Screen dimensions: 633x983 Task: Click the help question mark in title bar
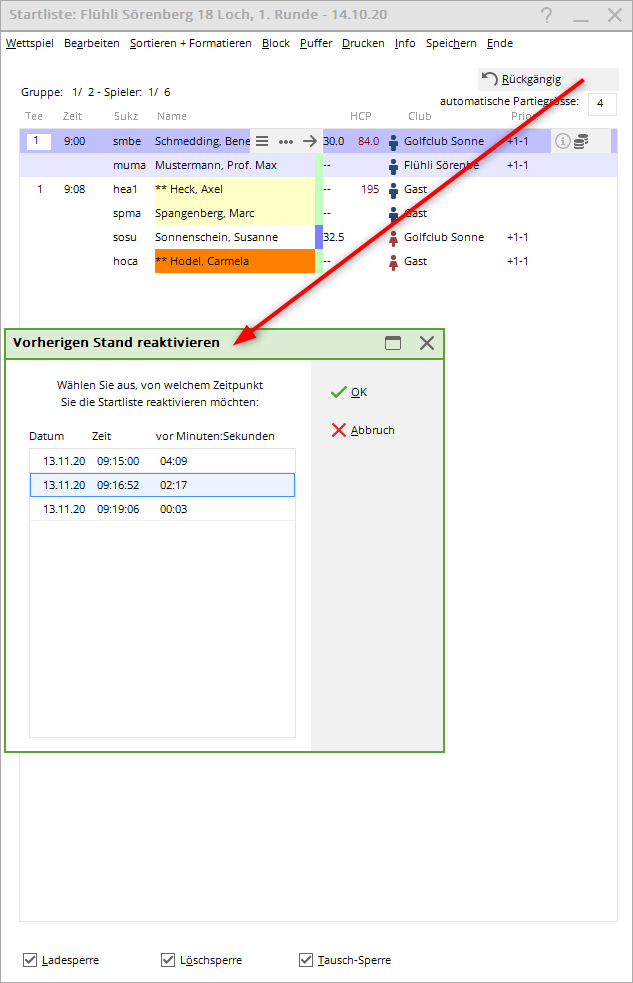click(547, 15)
